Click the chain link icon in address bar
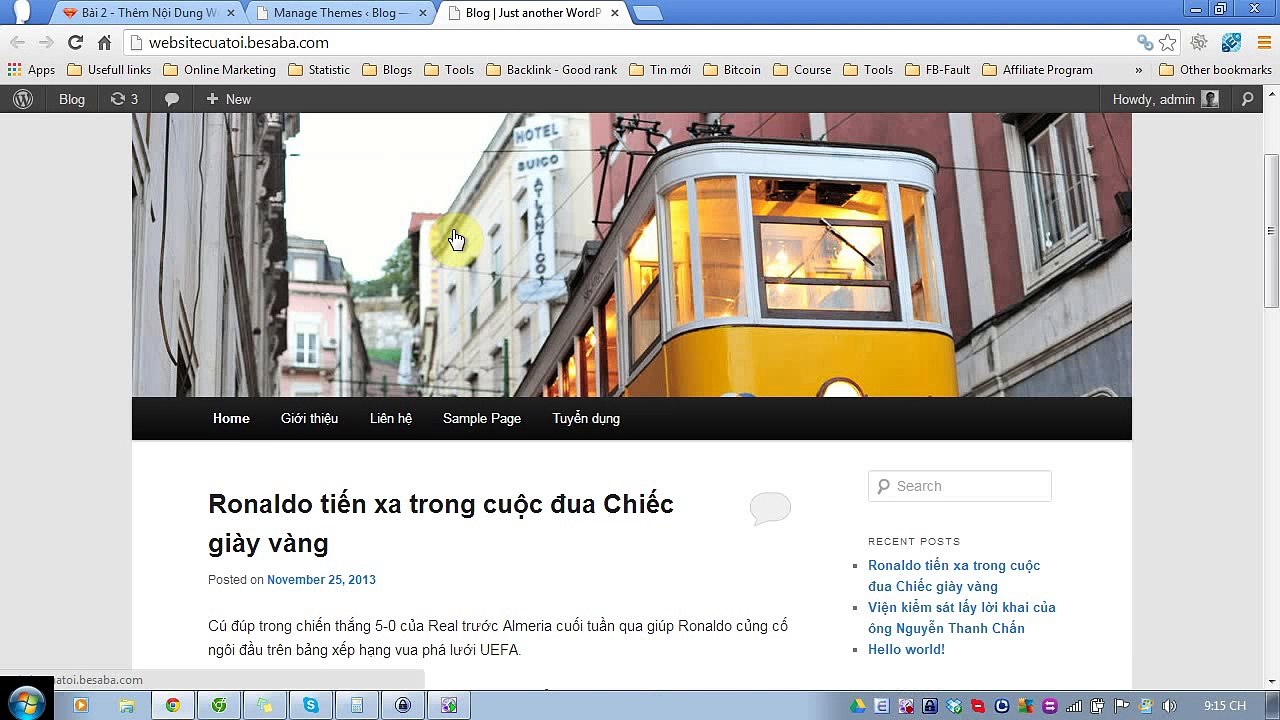This screenshot has width=1280, height=720. 1145,42
